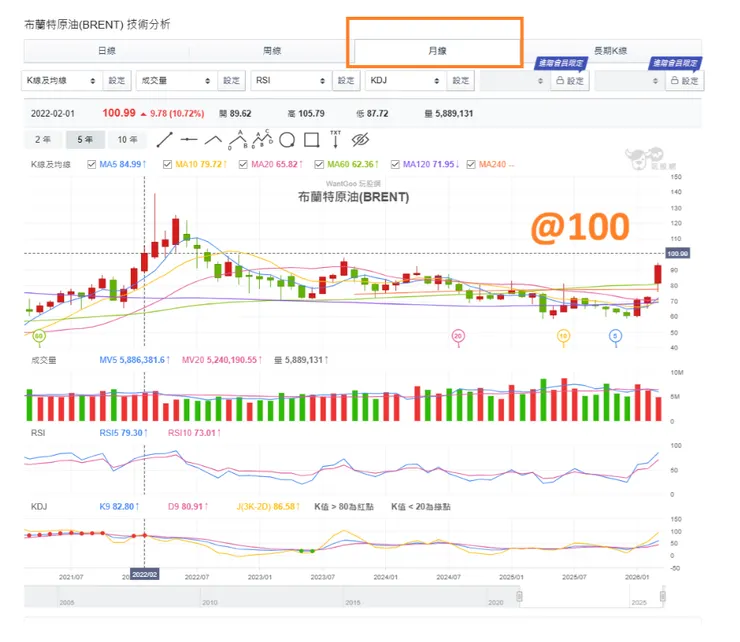The image size is (740, 642).
Task: Select the circle drawing tool
Action: (x=287, y=140)
